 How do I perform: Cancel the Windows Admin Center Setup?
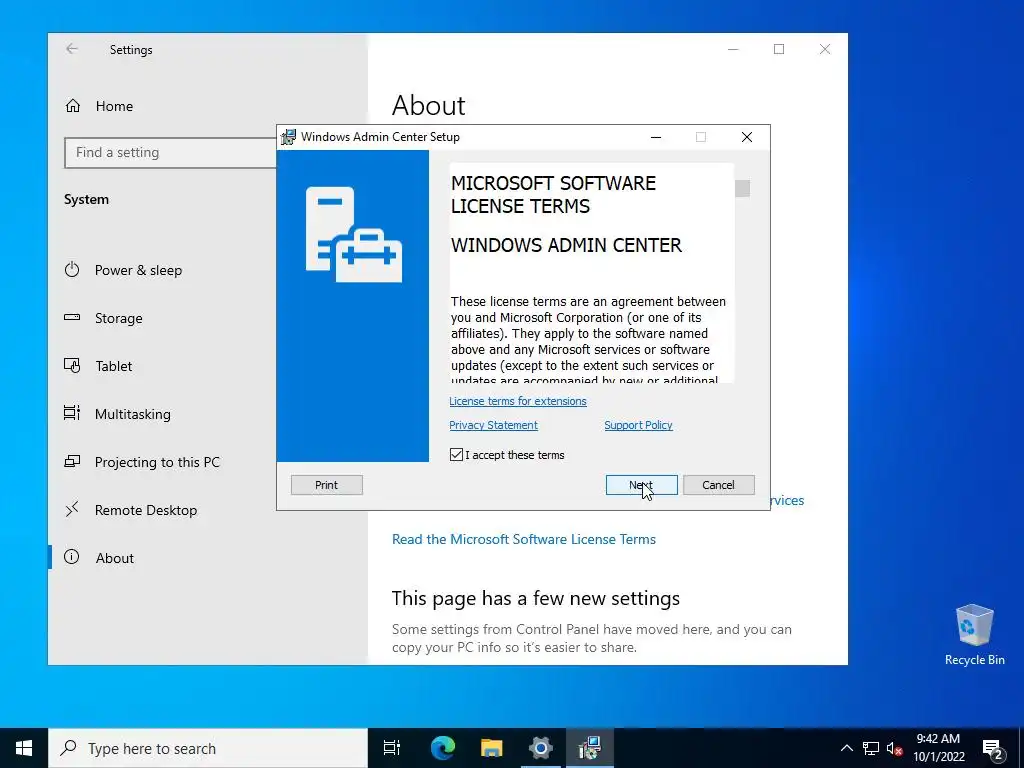pyautogui.click(x=718, y=485)
